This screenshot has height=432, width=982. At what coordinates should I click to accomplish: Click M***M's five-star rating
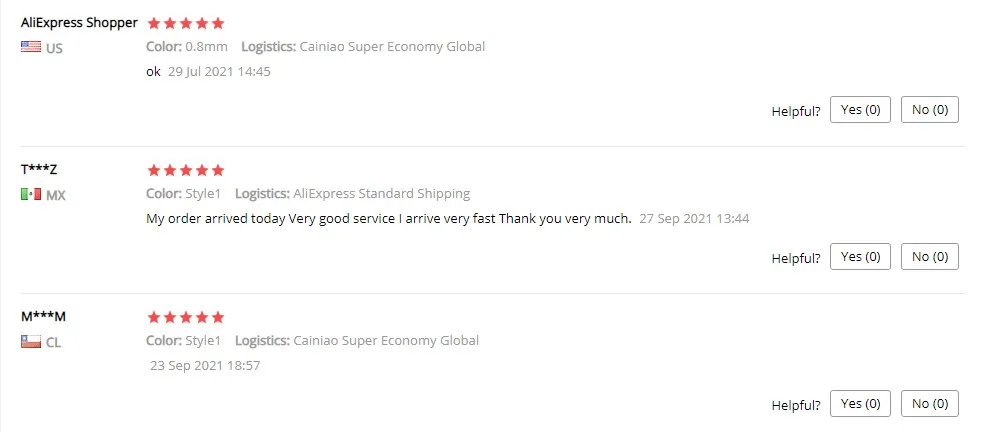(x=185, y=317)
